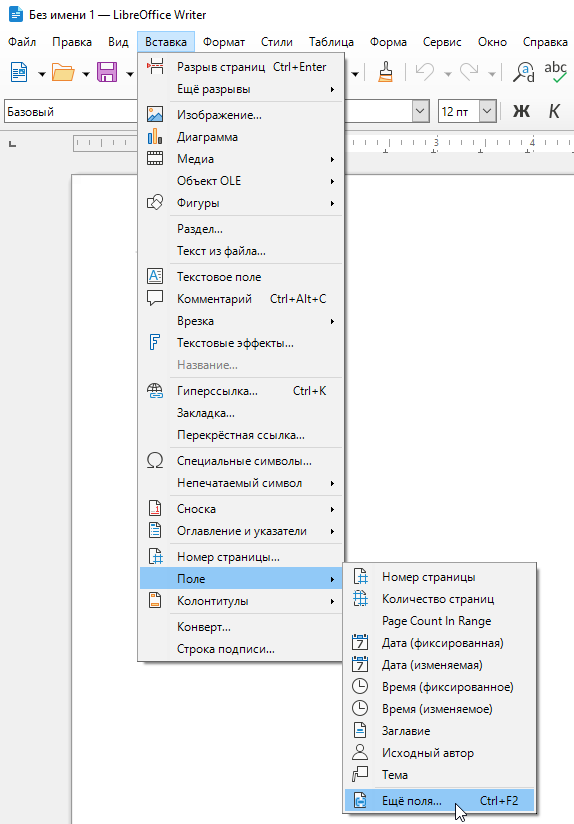
Task: Click the Comment speech bubble icon
Action: click(155, 298)
